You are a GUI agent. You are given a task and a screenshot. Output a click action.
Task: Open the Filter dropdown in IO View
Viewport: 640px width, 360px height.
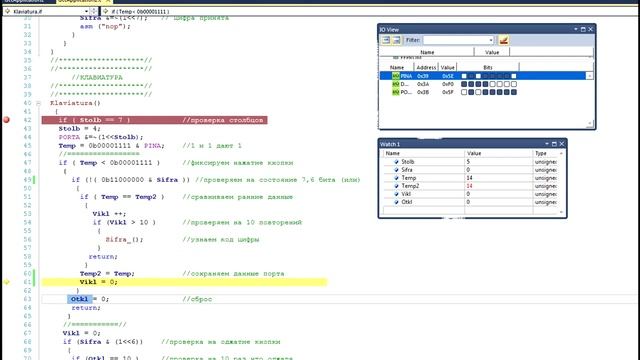[491, 40]
